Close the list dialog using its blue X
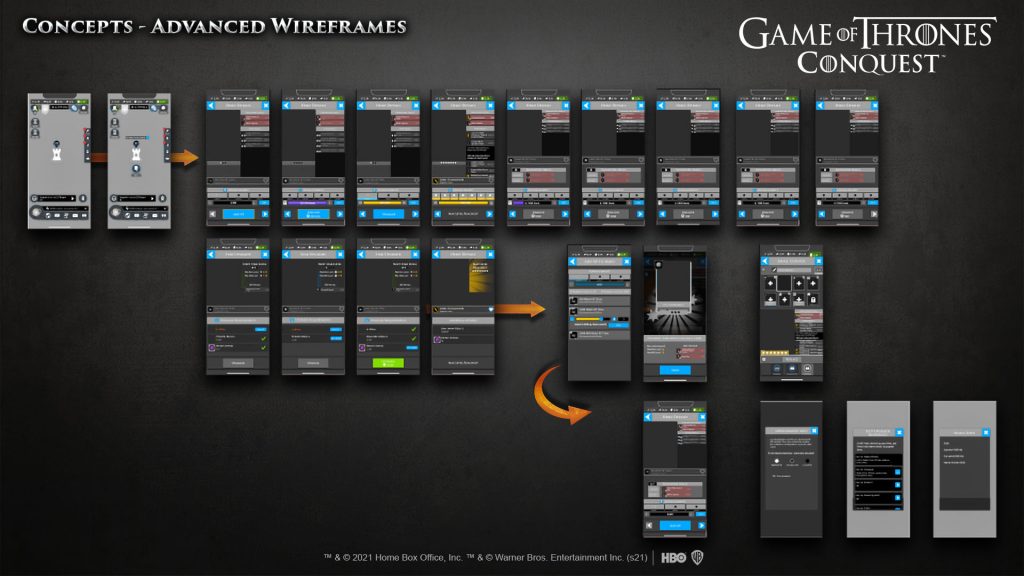1024x576 pixels. coord(899,432)
